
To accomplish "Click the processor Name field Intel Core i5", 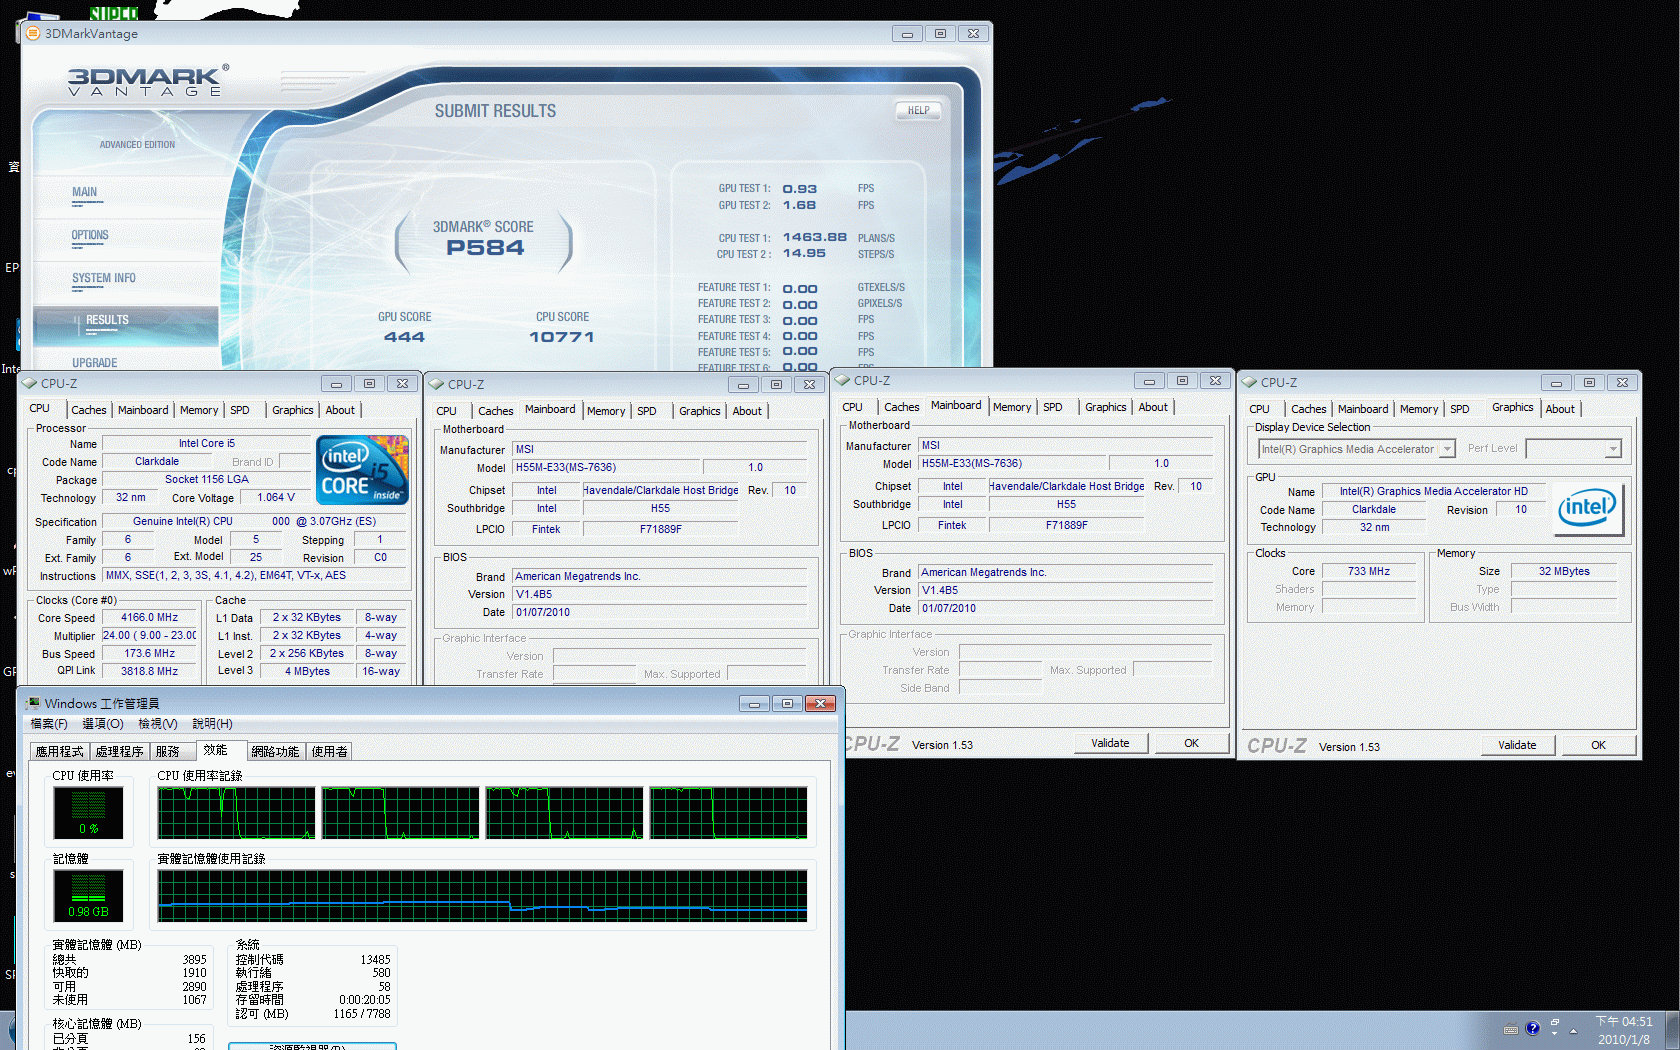I will 207,443.
